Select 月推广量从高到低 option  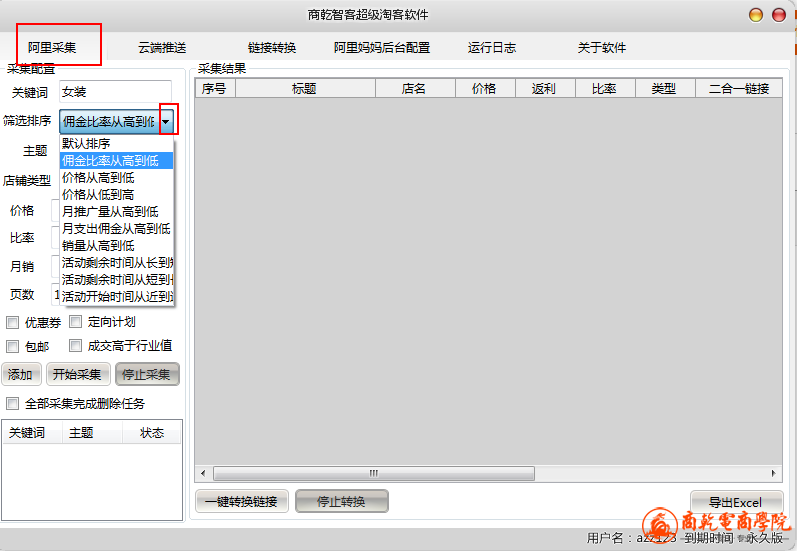(117, 211)
